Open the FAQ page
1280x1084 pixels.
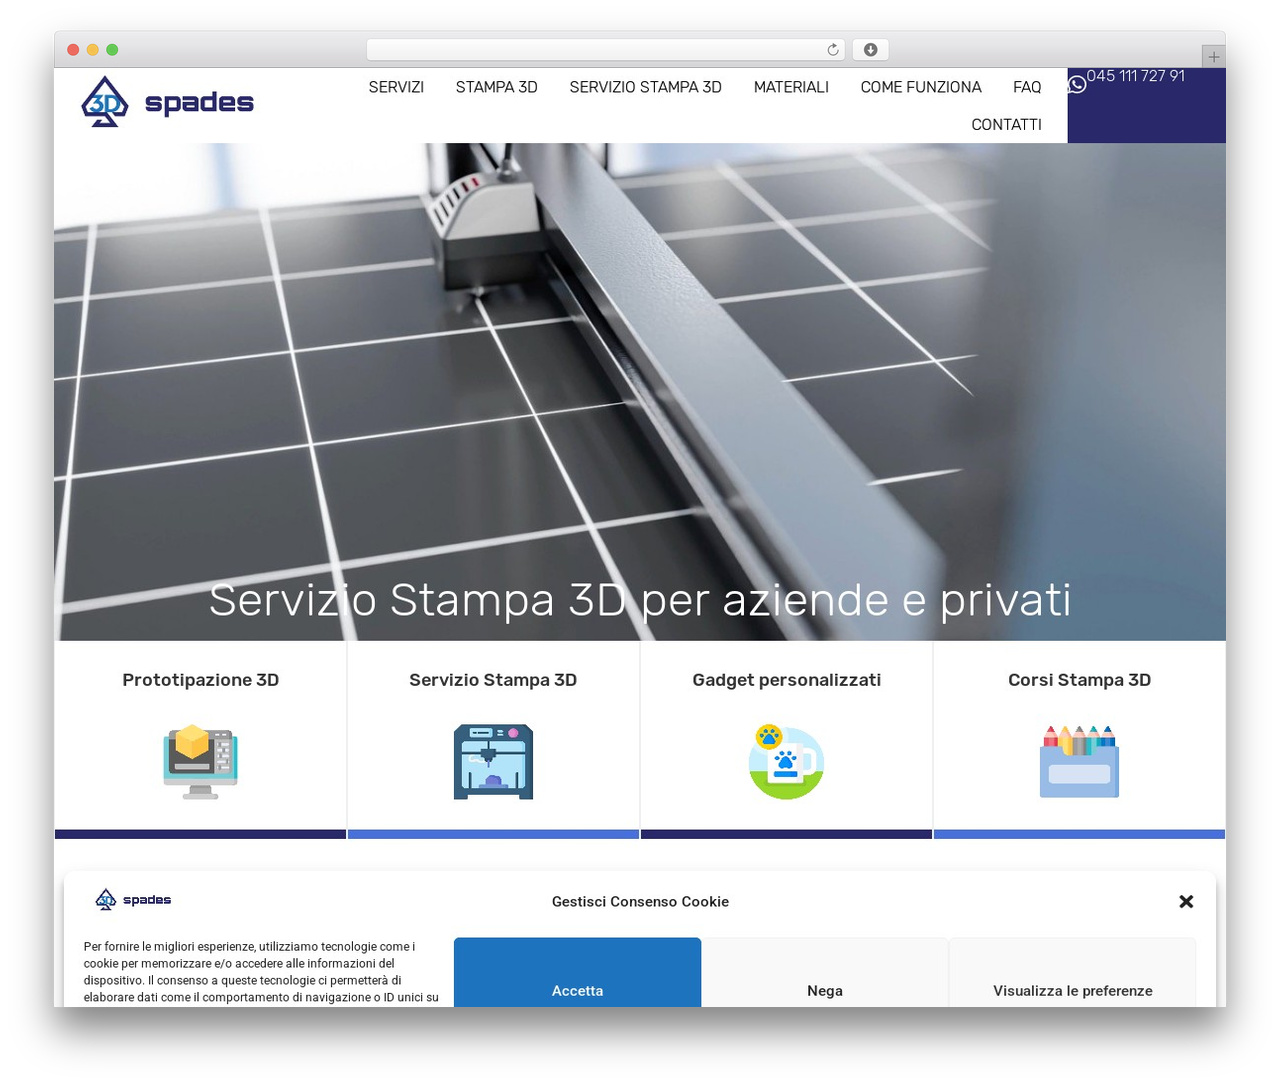(x=1027, y=87)
